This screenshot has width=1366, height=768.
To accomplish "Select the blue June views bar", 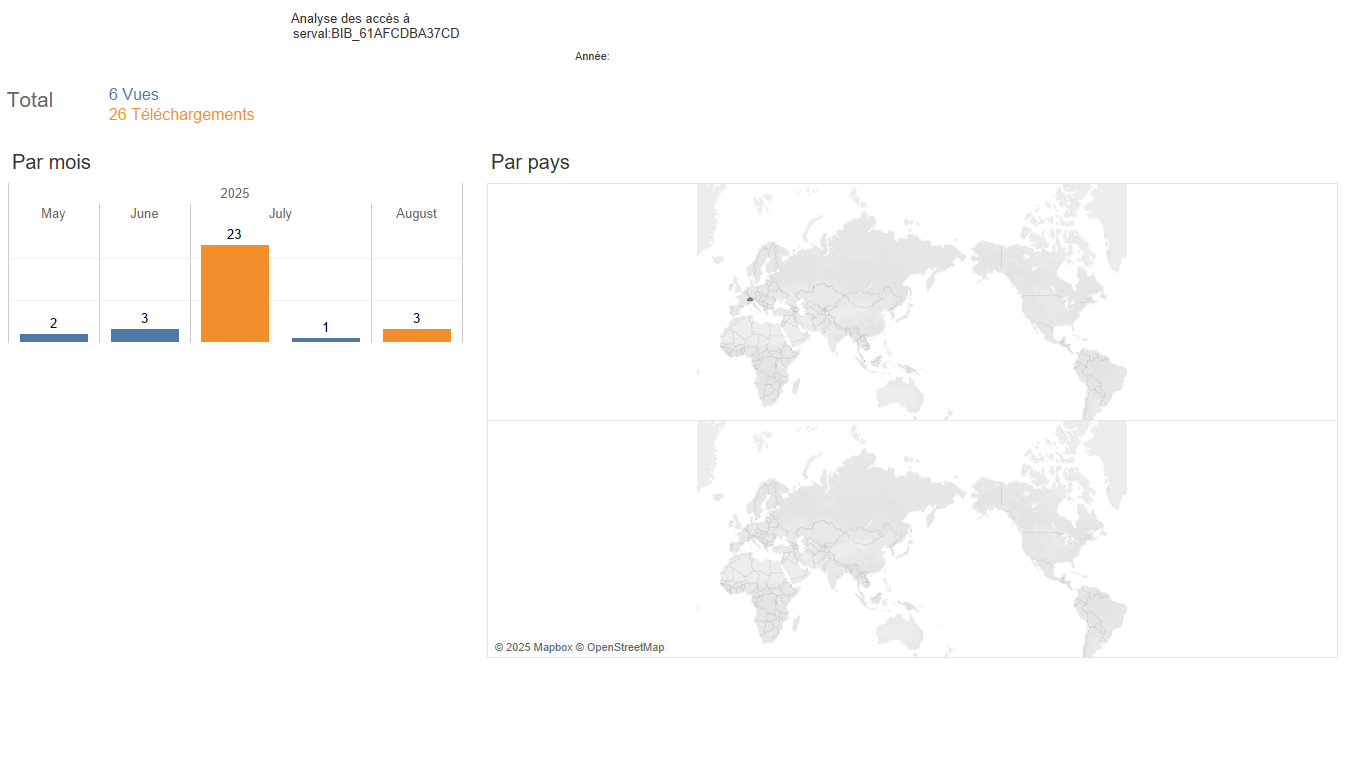I will [x=145, y=336].
